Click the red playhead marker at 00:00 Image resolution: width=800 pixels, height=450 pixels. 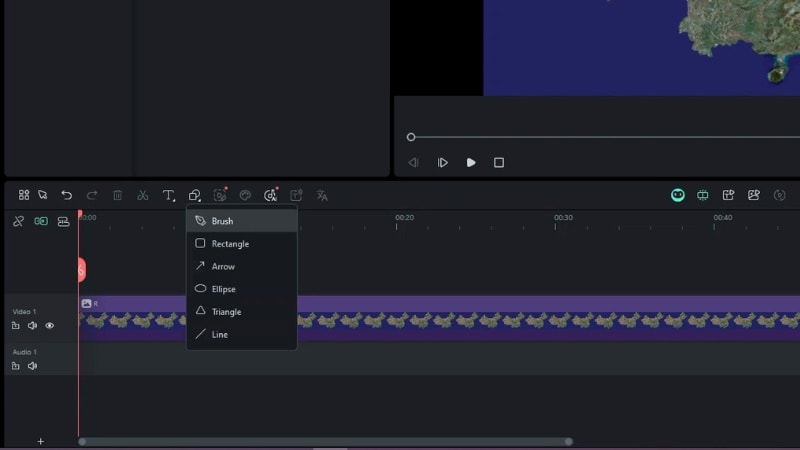[80, 214]
